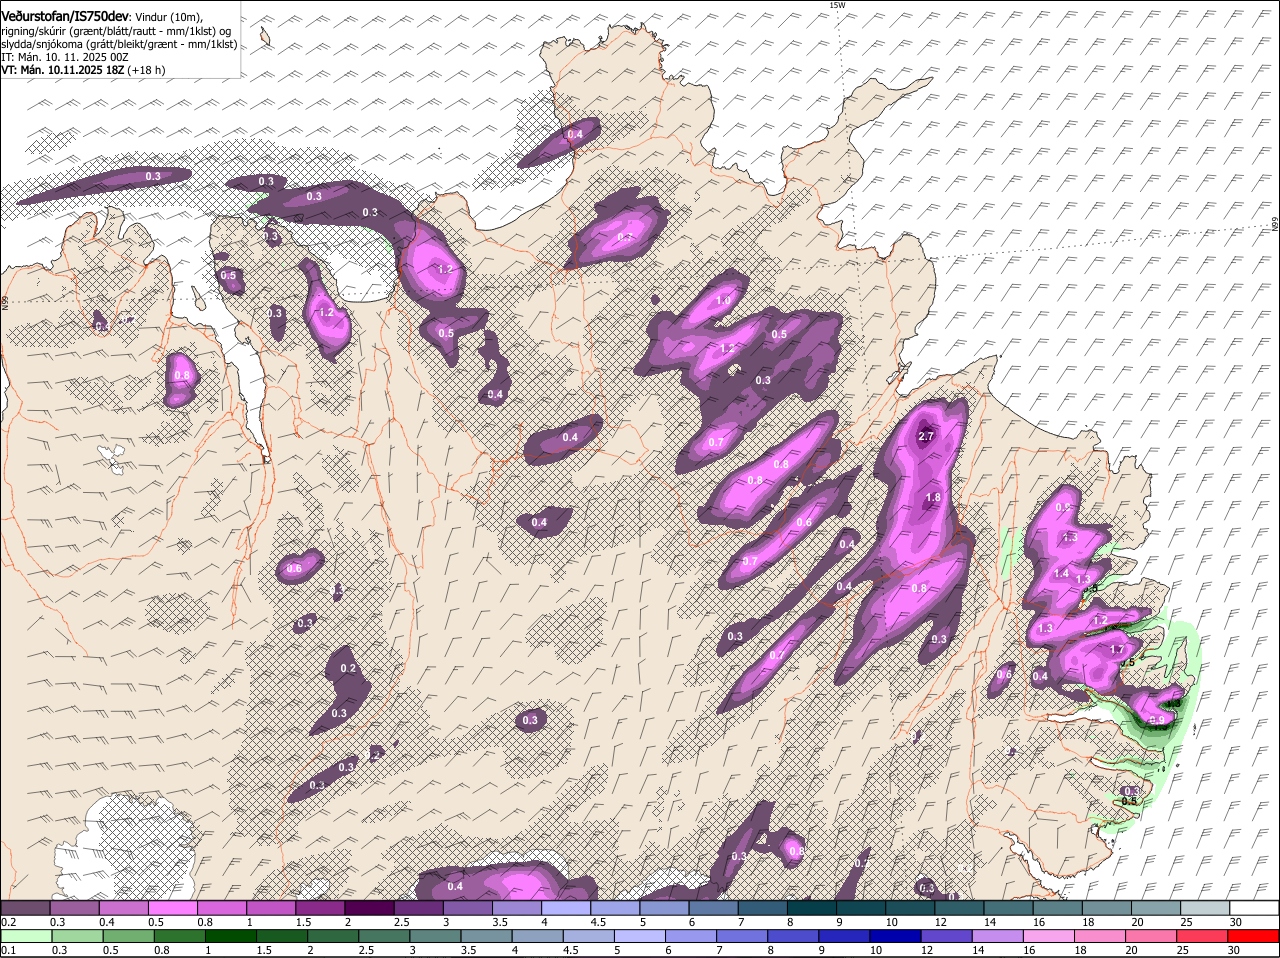Click the 9 label in the rain legend row
The image size is (1280, 958).
(822, 950)
